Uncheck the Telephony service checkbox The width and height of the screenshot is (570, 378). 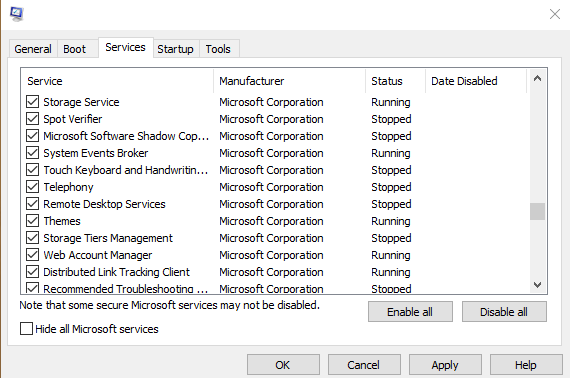[32, 187]
